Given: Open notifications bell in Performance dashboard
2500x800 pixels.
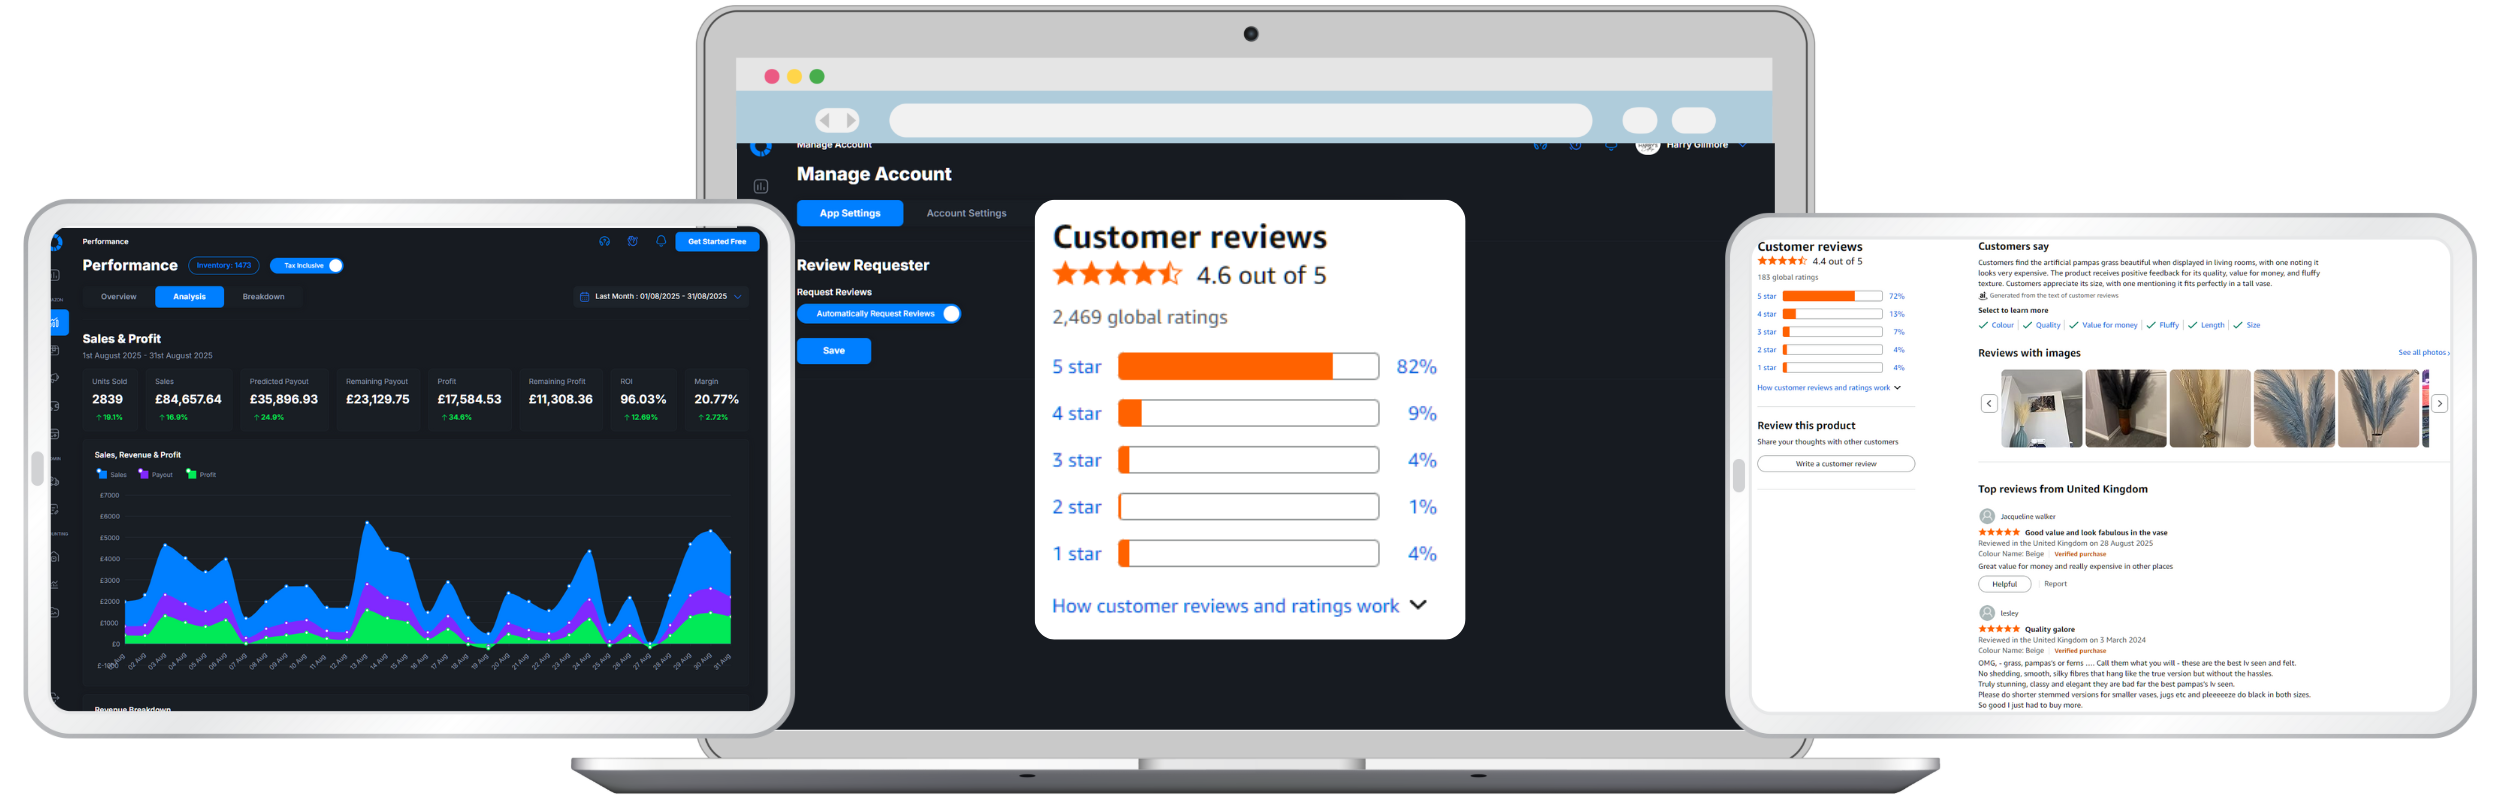Looking at the screenshot, I should click(661, 241).
